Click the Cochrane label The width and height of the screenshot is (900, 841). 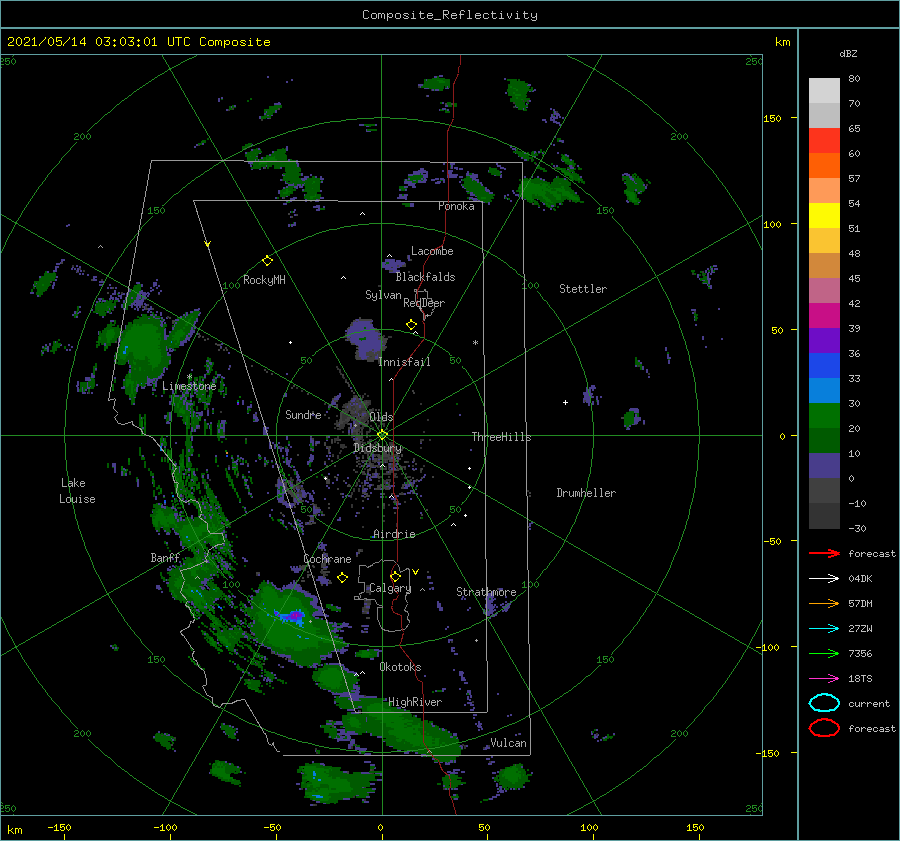(x=327, y=559)
